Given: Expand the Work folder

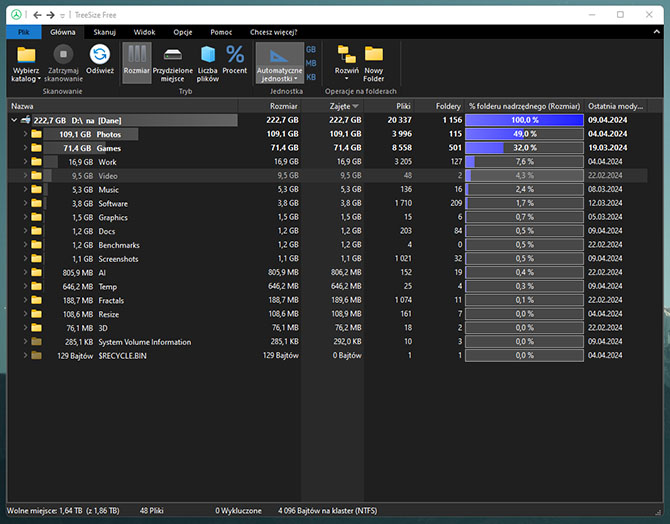Looking at the screenshot, I should (25, 162).
